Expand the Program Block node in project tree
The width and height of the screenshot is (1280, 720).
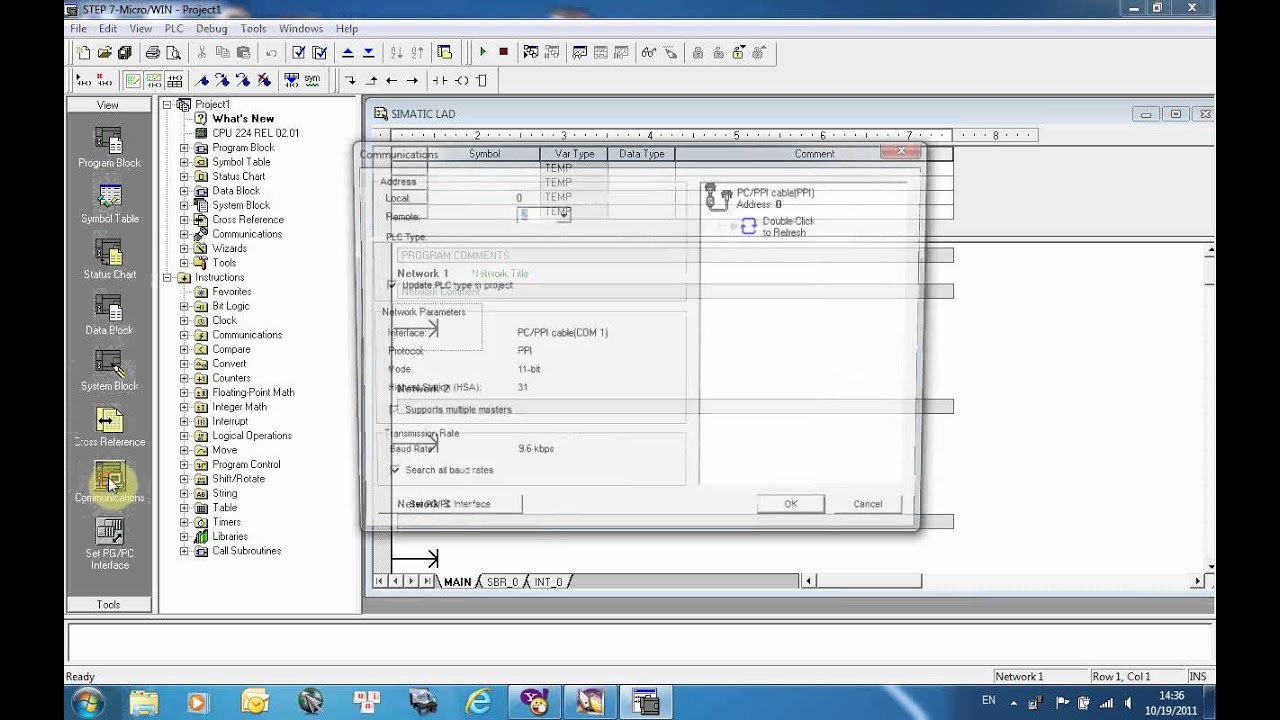184,148
